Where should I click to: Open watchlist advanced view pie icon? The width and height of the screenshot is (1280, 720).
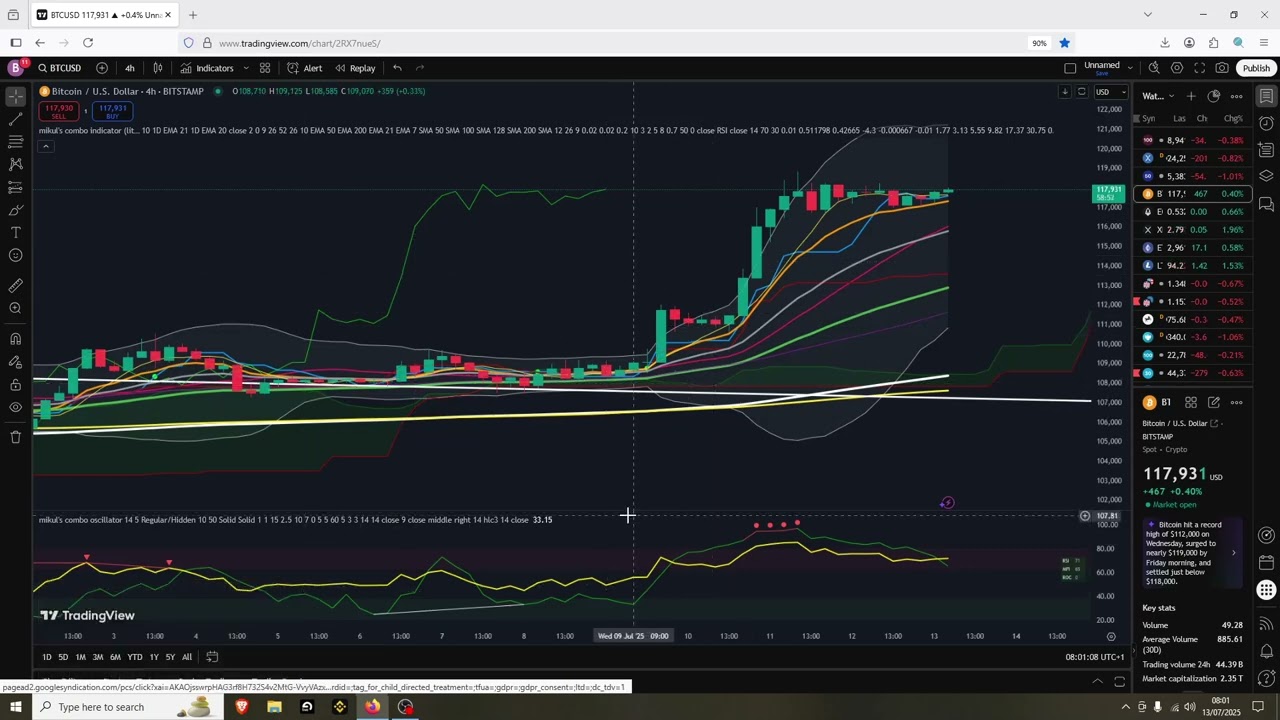1213,96
